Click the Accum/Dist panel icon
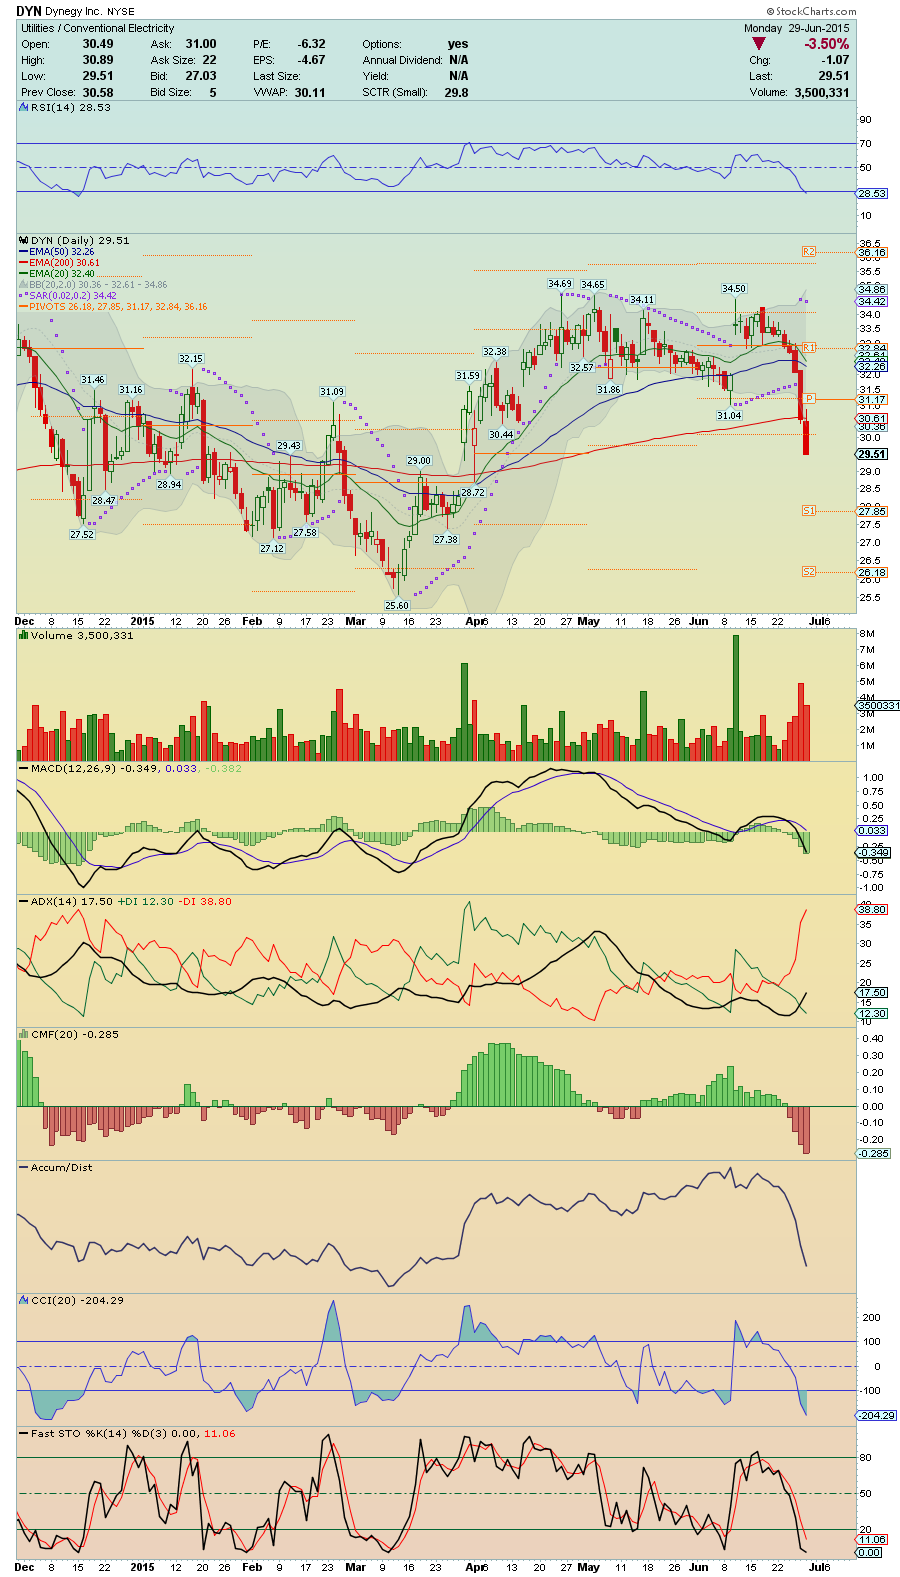The image size is (900, 1577). click(x=24, y=1167)
